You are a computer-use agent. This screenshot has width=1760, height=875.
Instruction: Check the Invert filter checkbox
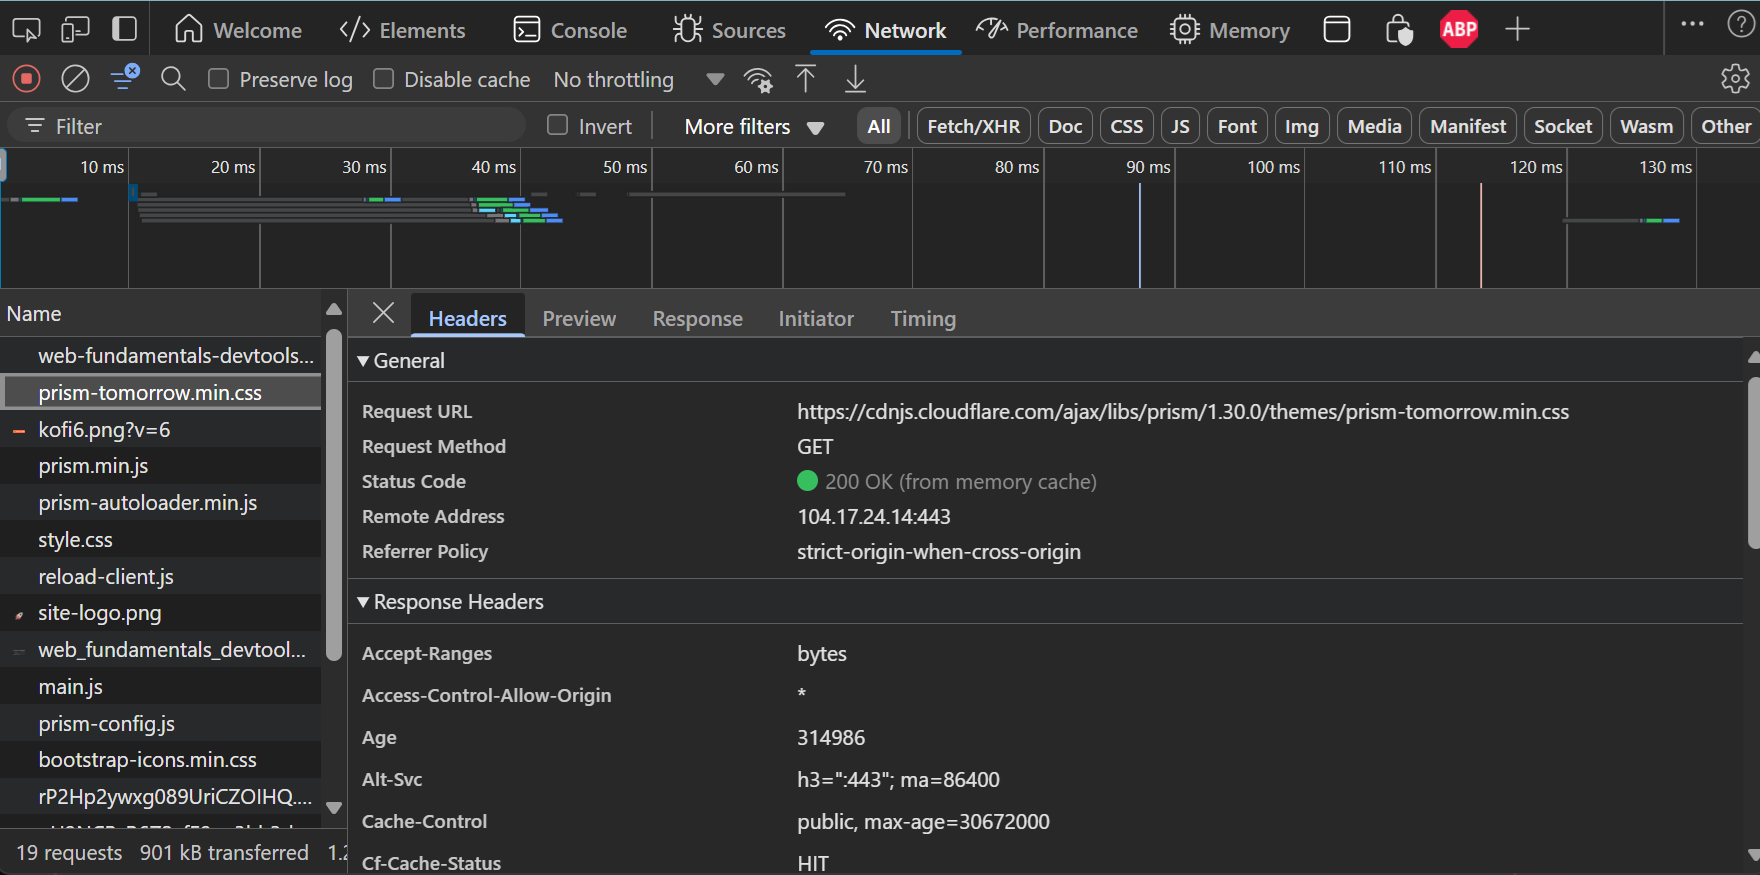(558, 125)
